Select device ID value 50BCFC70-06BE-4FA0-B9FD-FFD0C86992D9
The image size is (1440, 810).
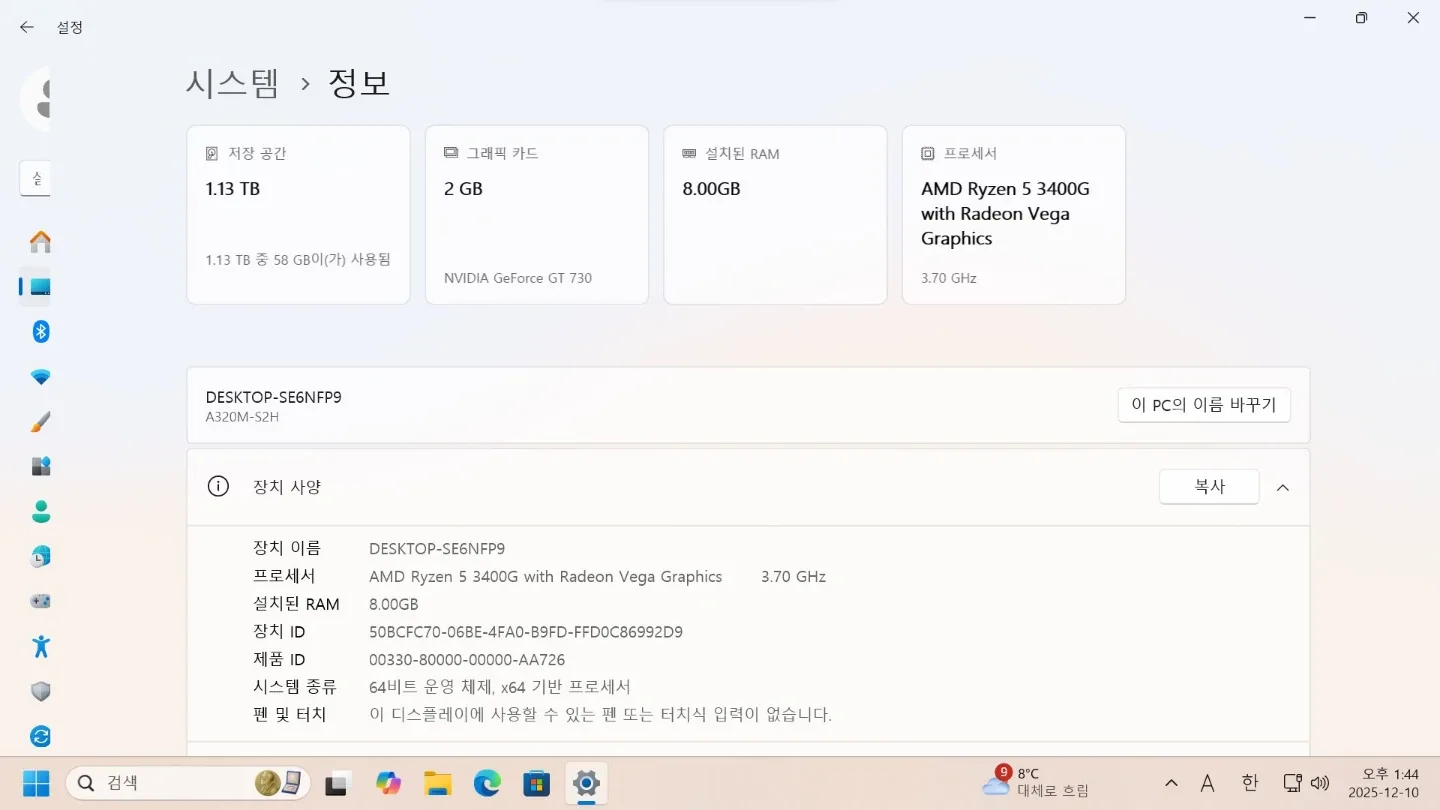(x=526, y=632)
